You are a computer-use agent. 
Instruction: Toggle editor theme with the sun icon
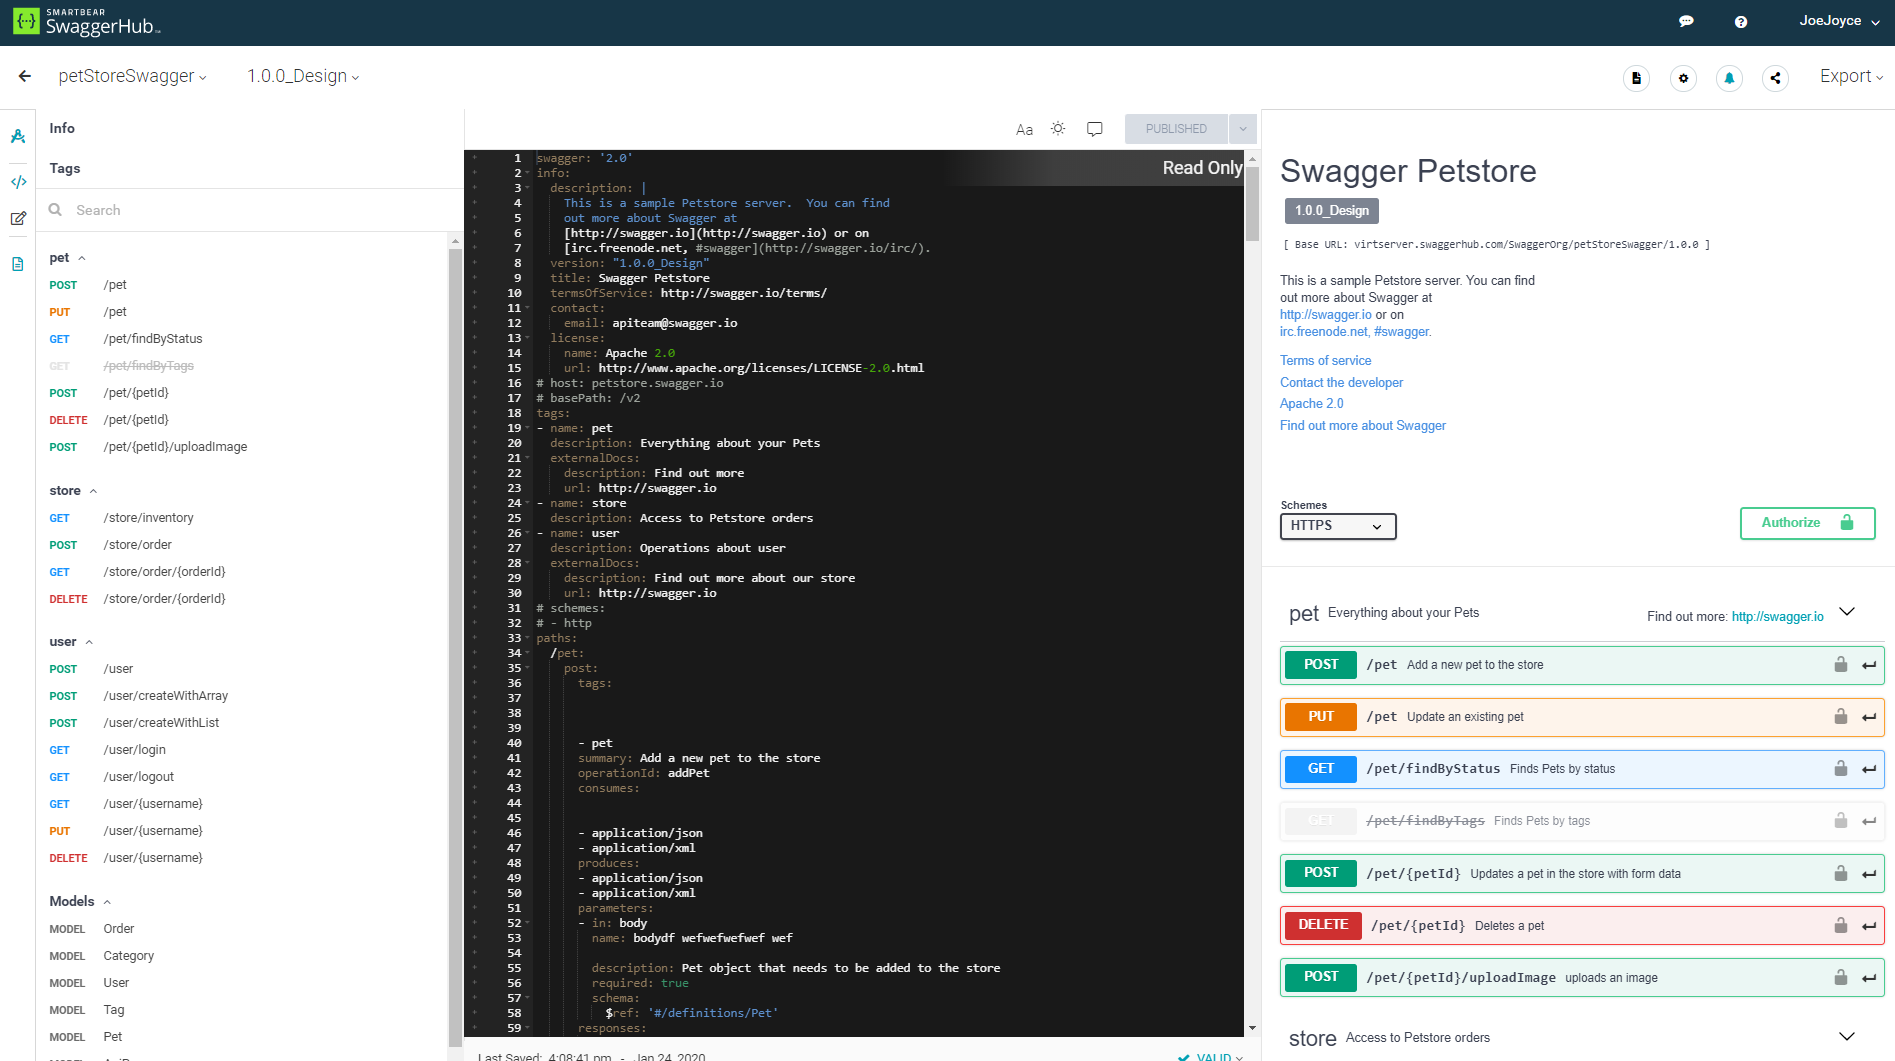(1057, 128)
